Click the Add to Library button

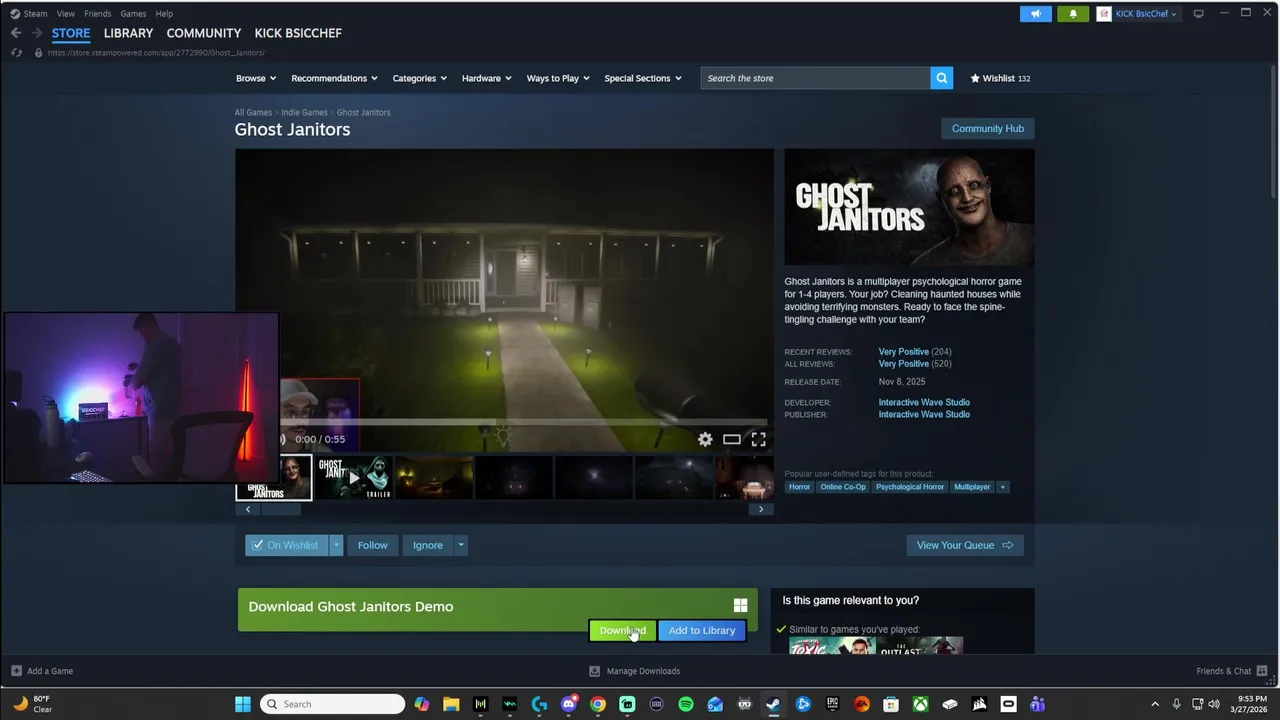coord(702,631)
